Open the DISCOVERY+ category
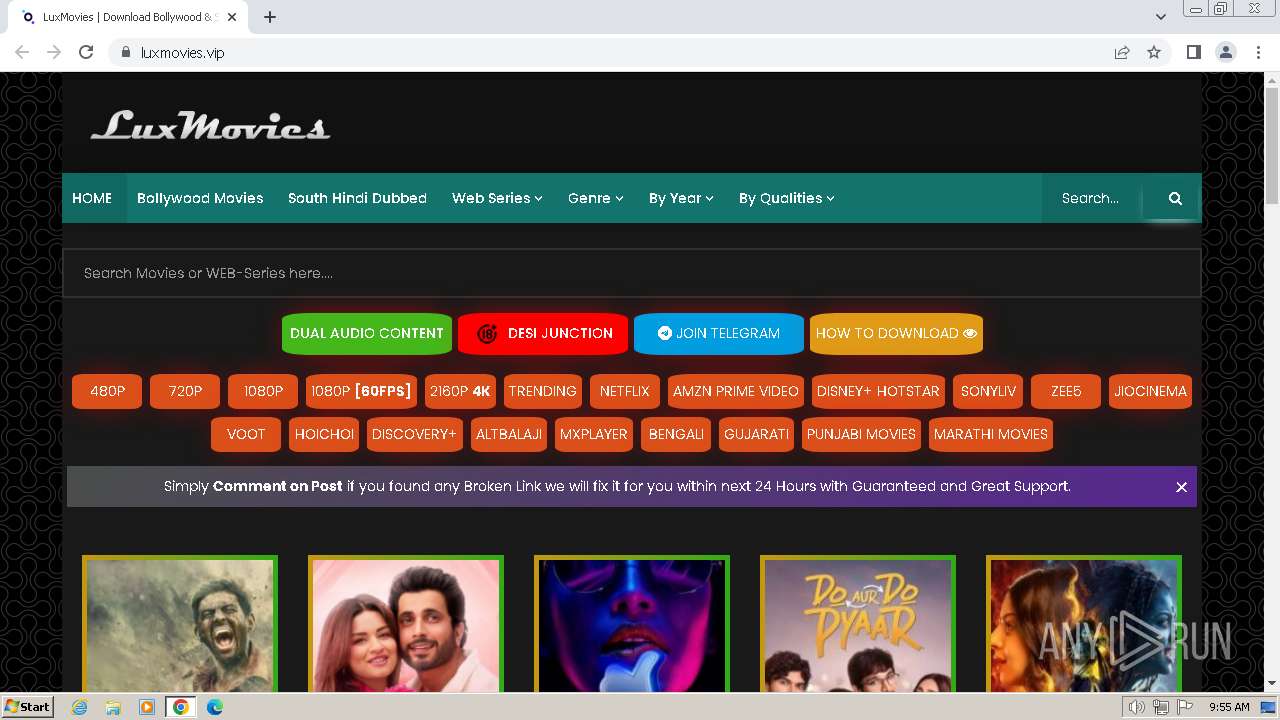The width and height of the screenshot is (1280, 720). (414, 434)
